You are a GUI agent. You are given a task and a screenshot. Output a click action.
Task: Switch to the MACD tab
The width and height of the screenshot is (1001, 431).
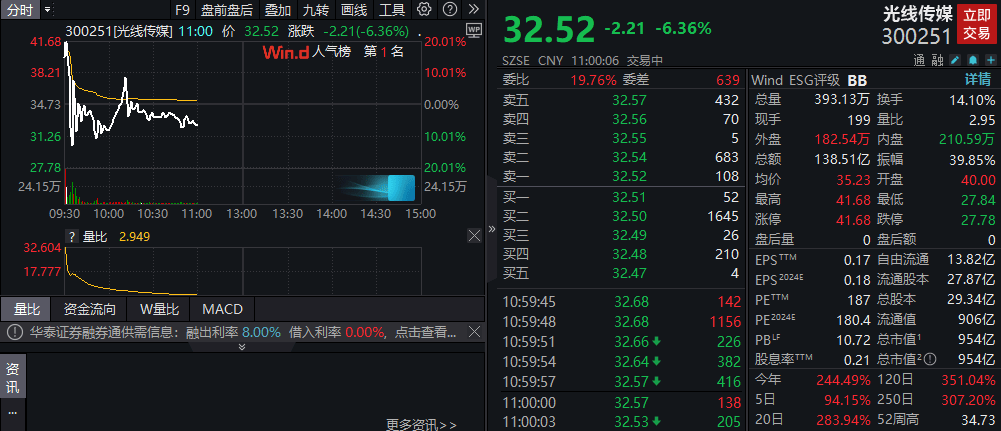pos(222,310)
